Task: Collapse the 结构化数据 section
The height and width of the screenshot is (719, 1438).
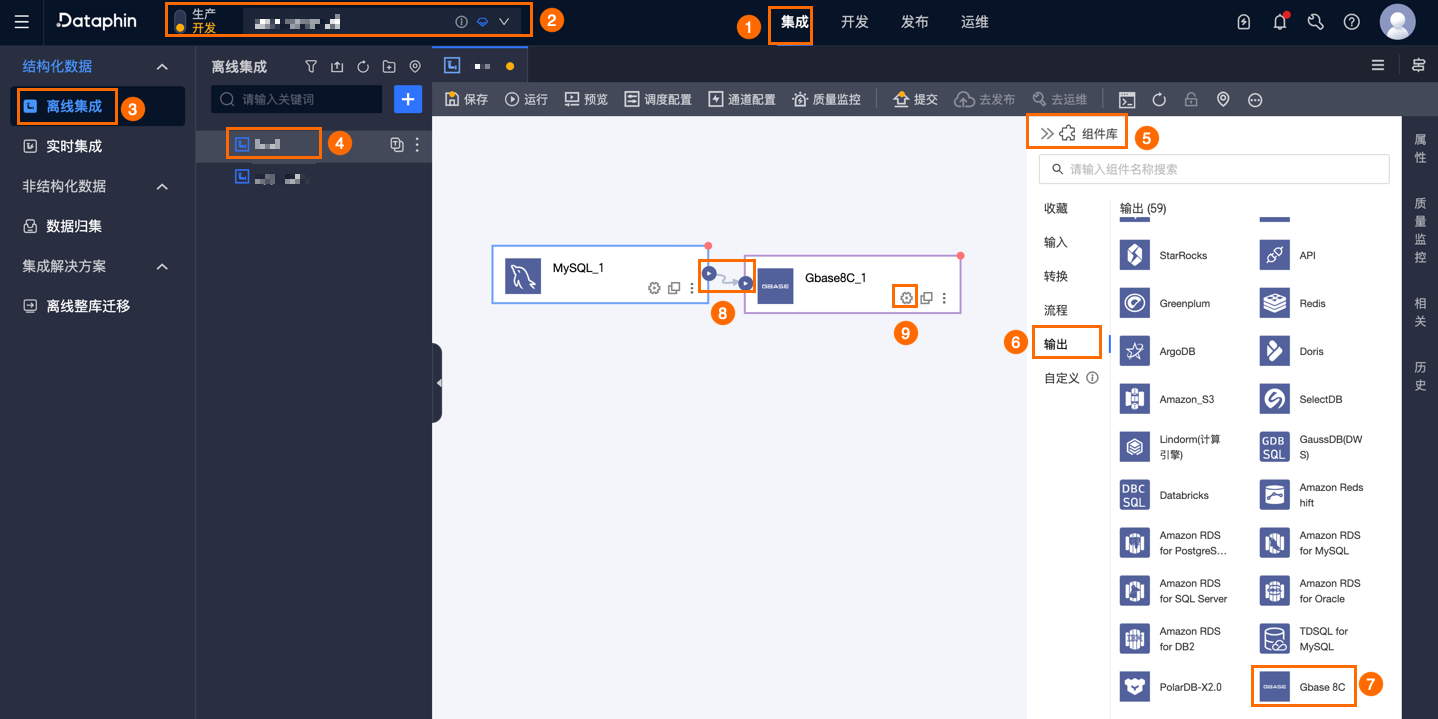Action: point(163,66)
